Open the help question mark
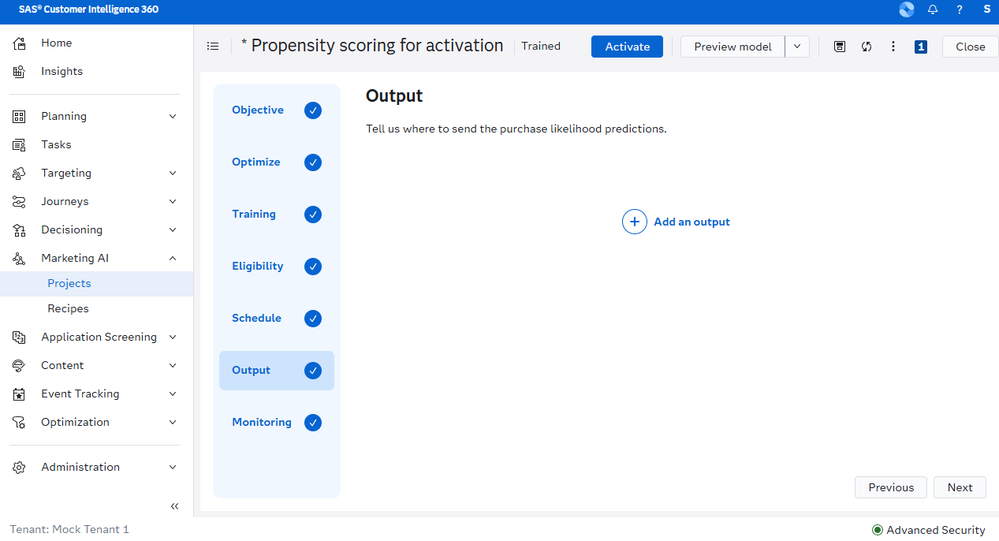This screenshot has height=541, width=999. (x=959, y=10)
